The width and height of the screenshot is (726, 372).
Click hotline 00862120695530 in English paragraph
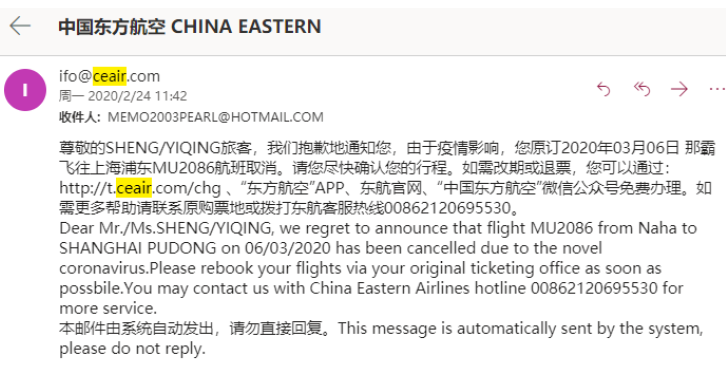tap(594, 288)
